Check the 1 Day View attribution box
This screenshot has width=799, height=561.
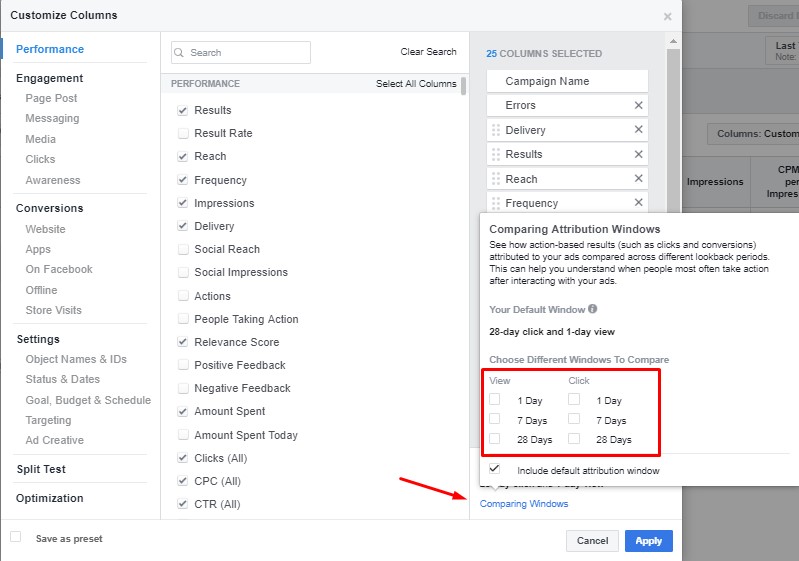point(494,399)
